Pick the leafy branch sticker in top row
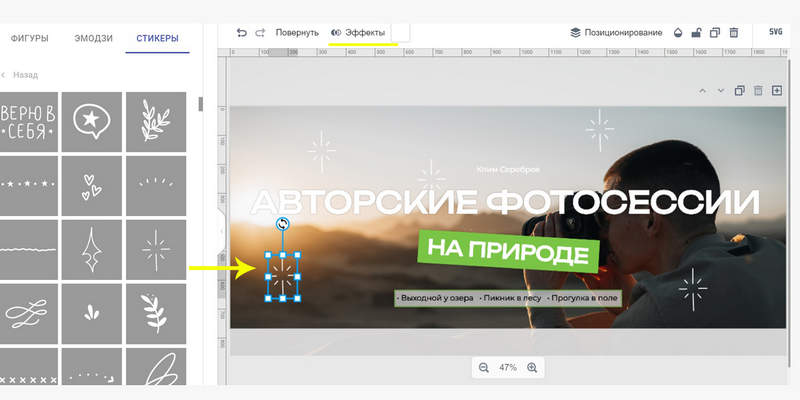The width and height of the screenshot is (800, 400). [156, 122]
